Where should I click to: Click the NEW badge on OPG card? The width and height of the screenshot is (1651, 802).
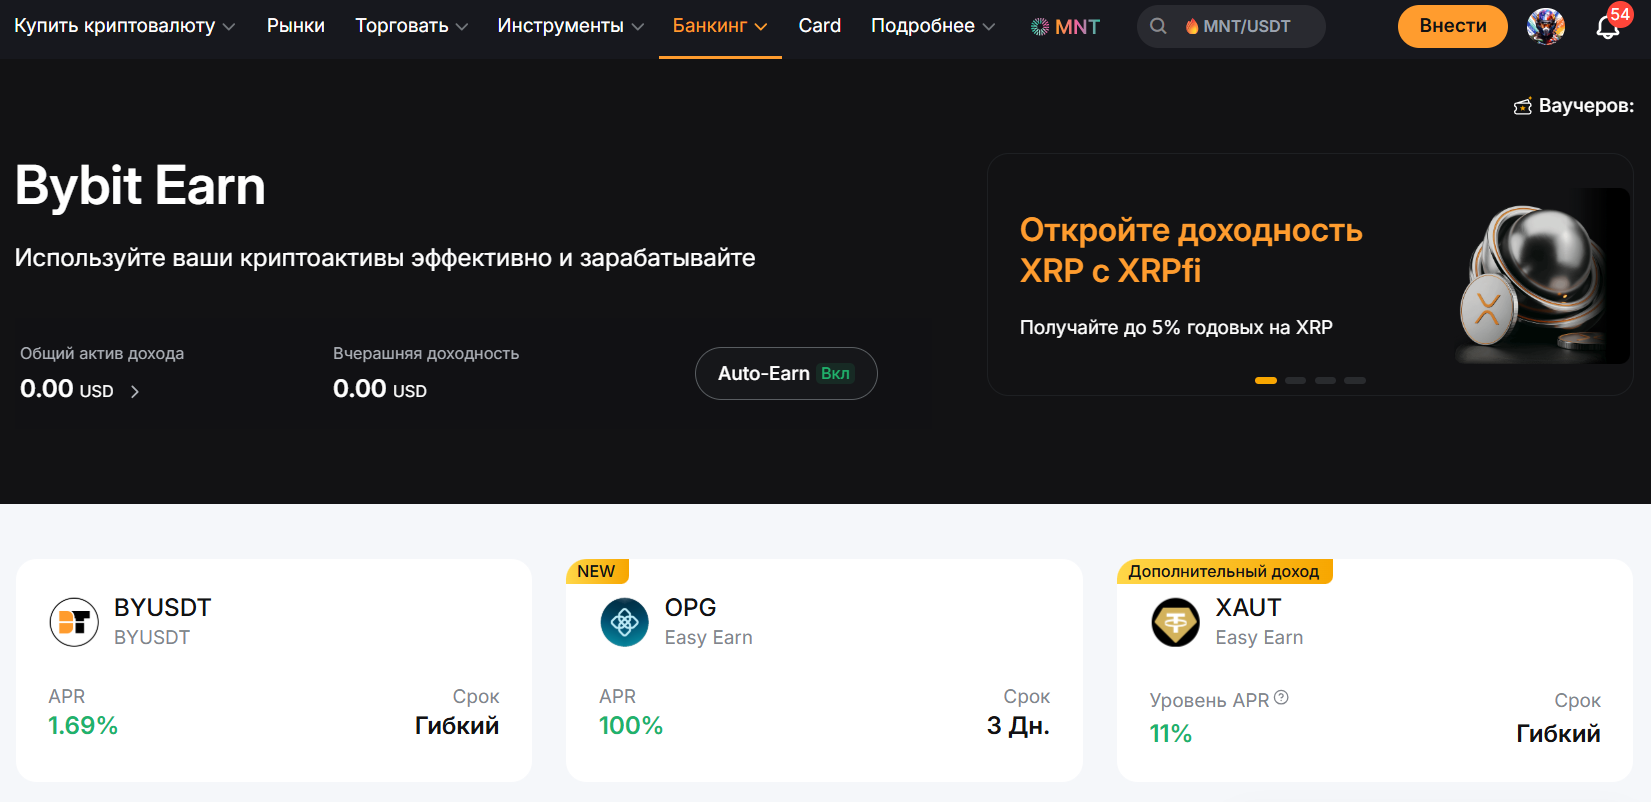[597, 571]
